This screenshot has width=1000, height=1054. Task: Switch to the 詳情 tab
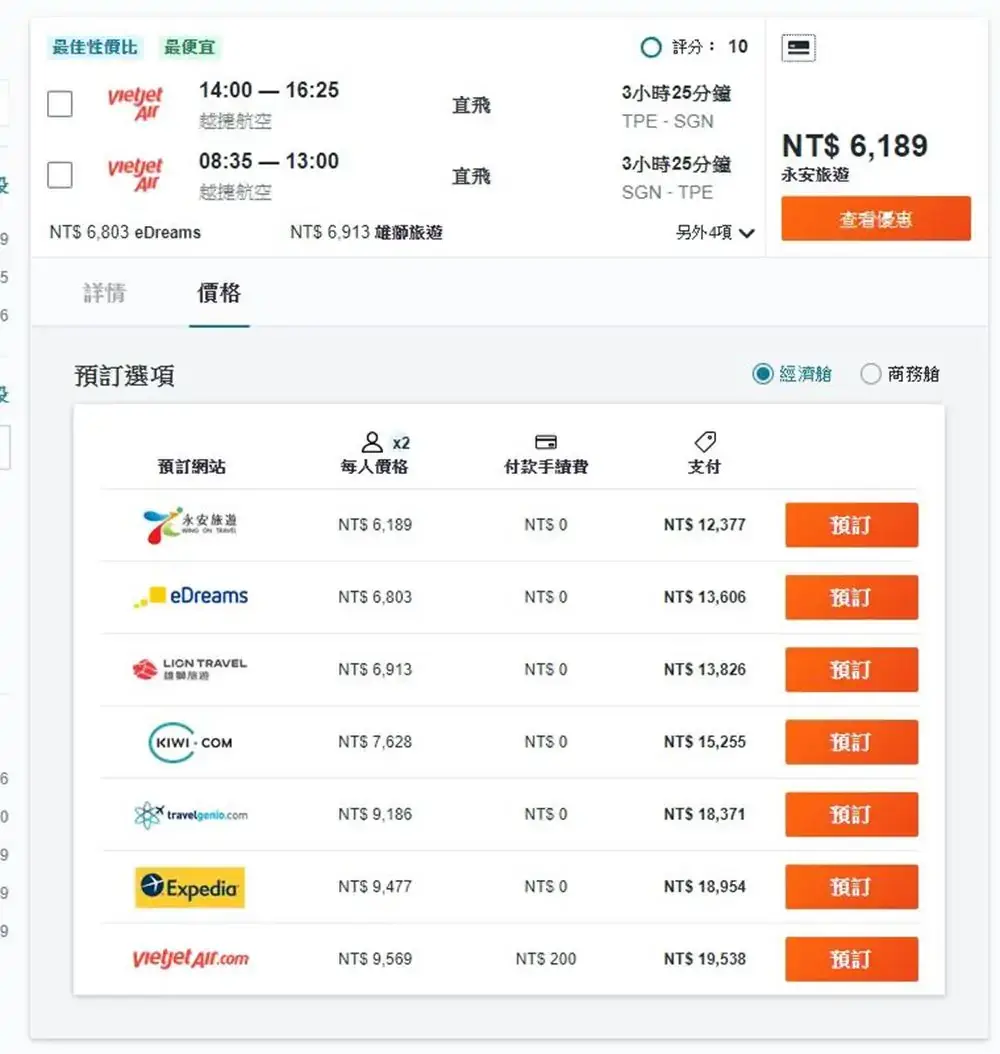105,290
